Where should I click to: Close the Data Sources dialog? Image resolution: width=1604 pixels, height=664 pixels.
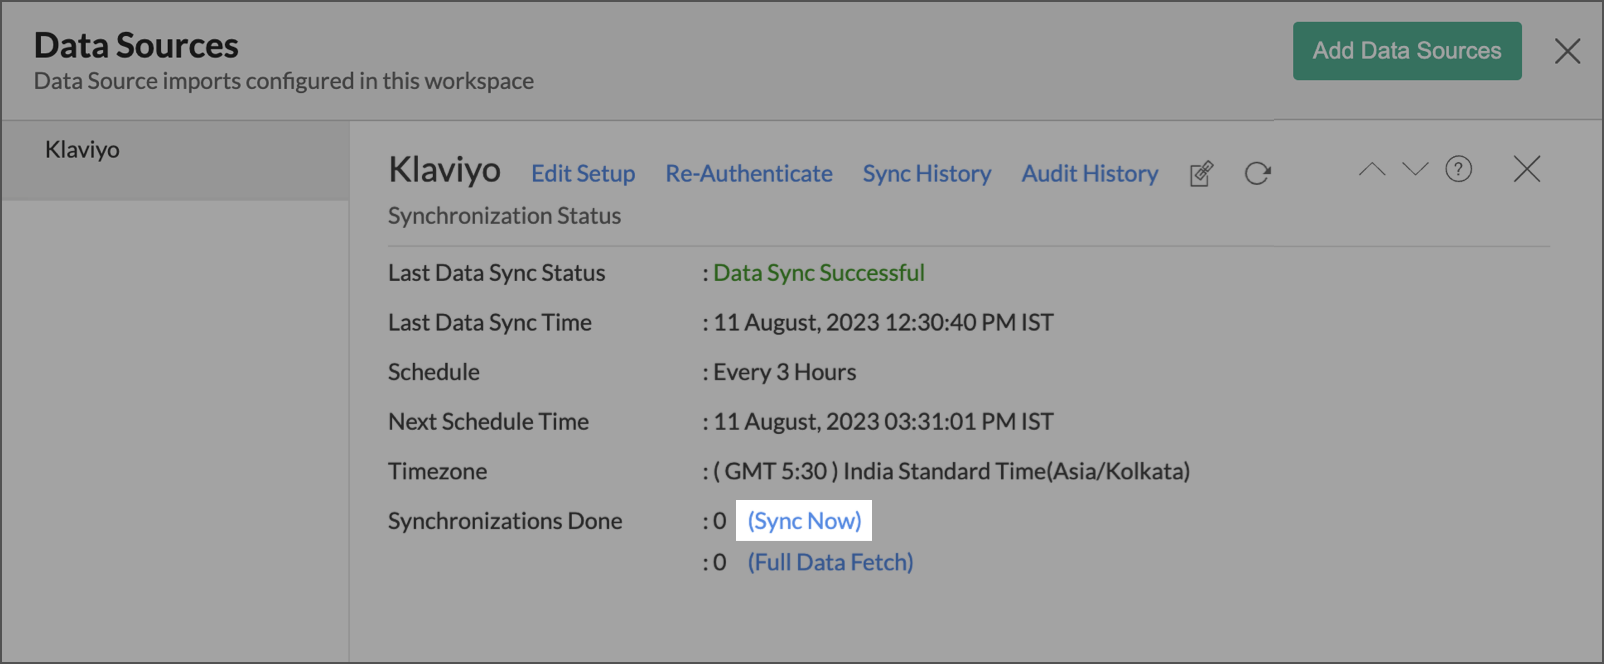click(x=1567, y=51)
